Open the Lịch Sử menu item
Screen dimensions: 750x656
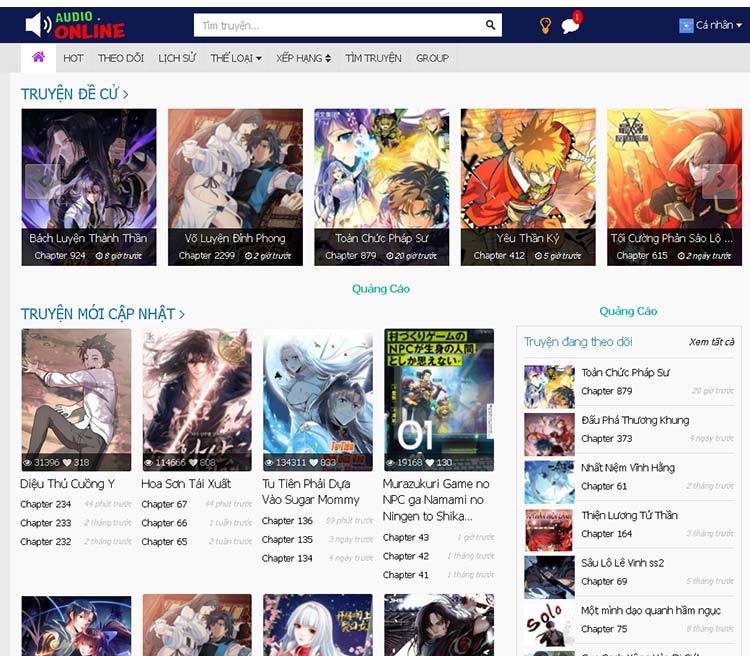(177, 58)
